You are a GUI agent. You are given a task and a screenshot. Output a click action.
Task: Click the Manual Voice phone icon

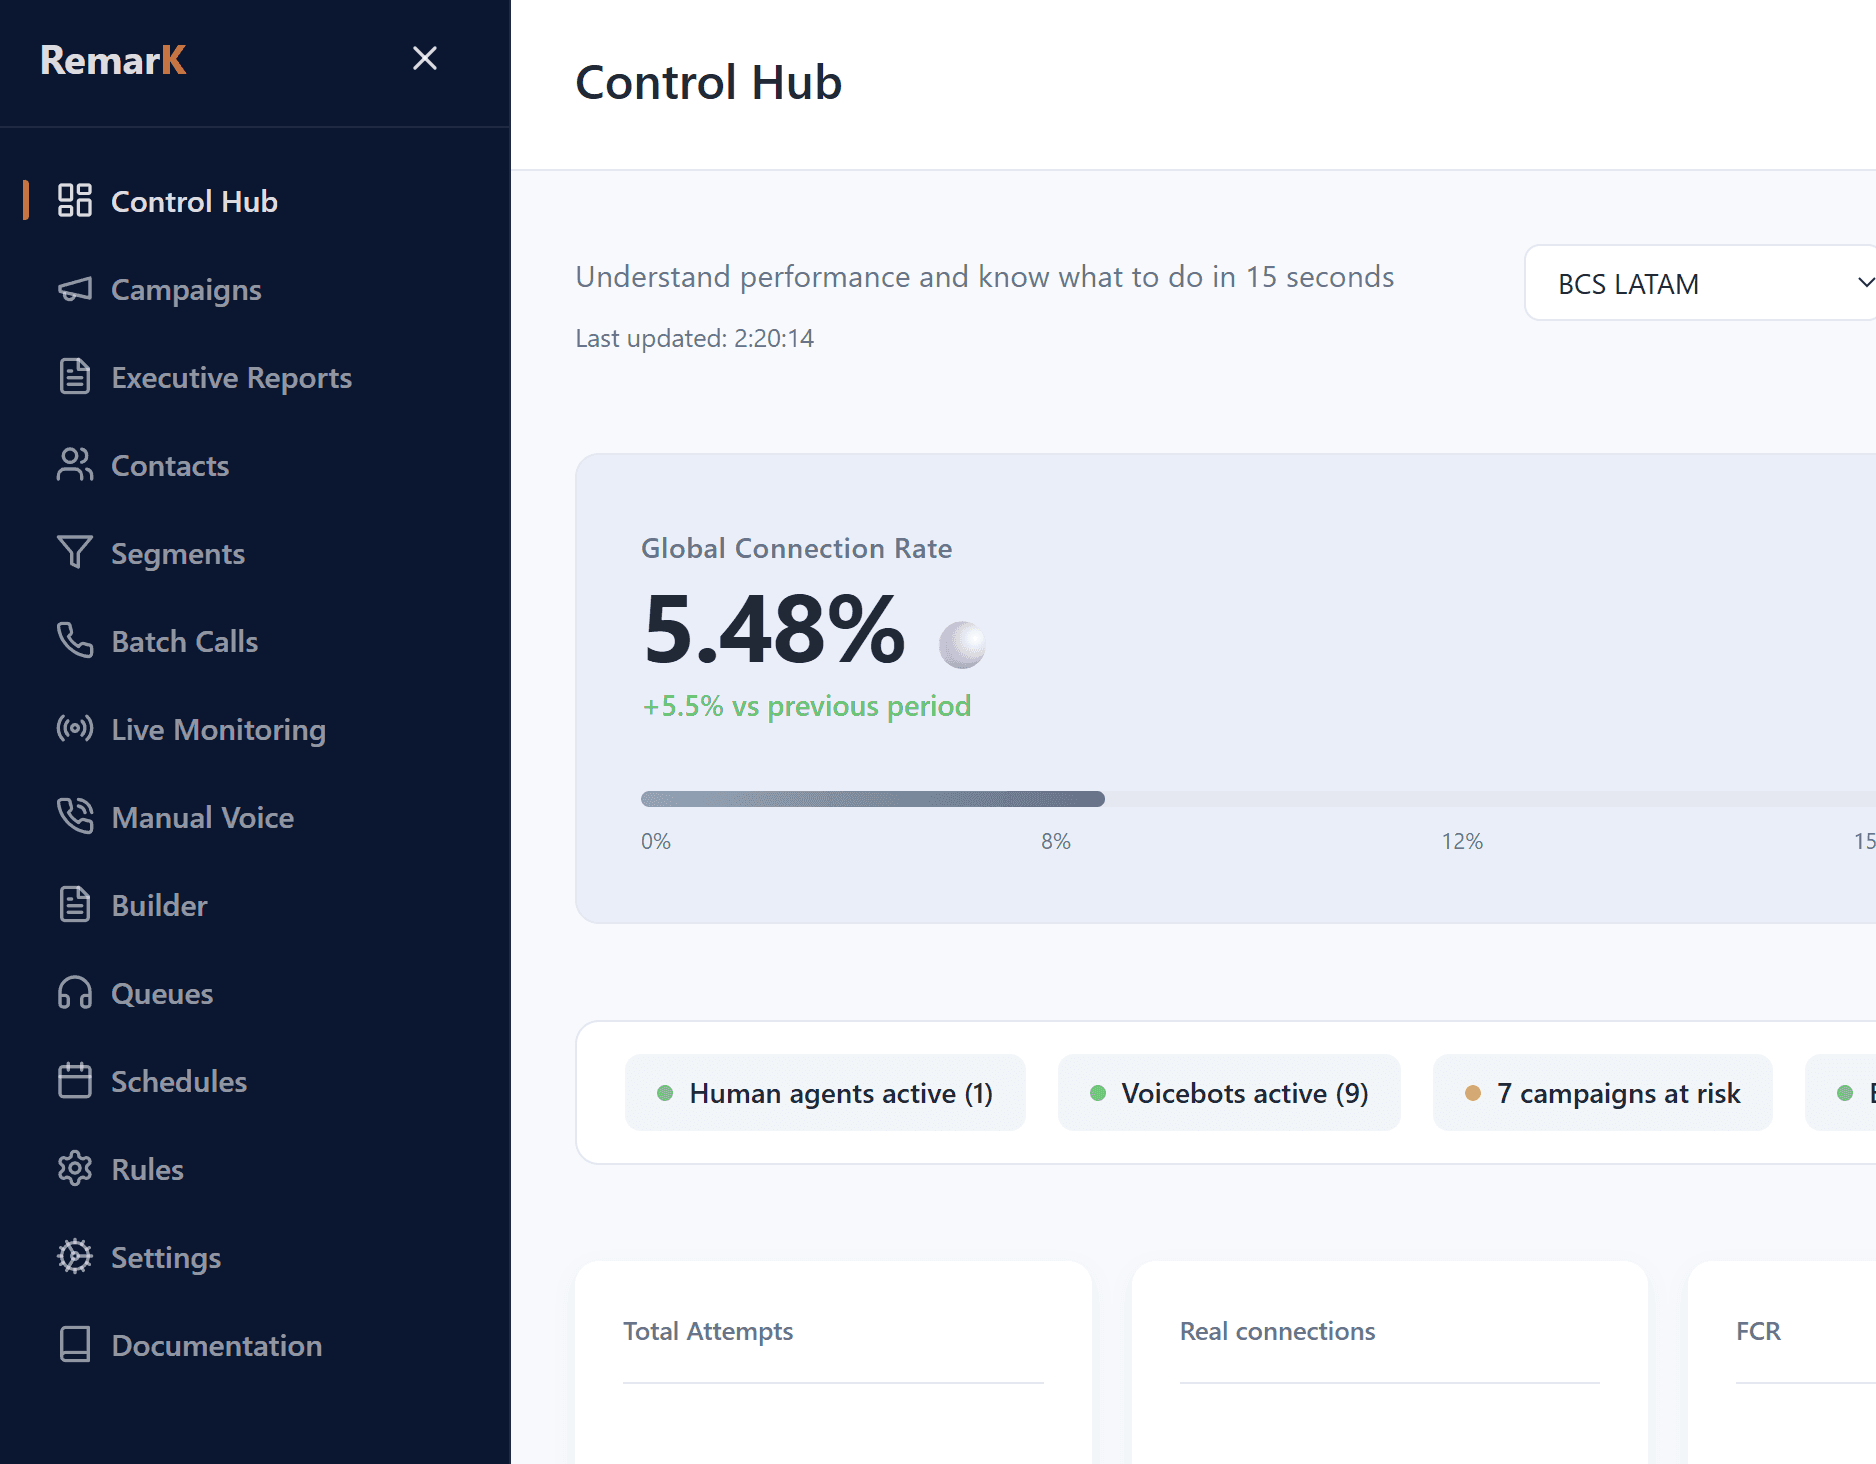click(x=75, y=817)
